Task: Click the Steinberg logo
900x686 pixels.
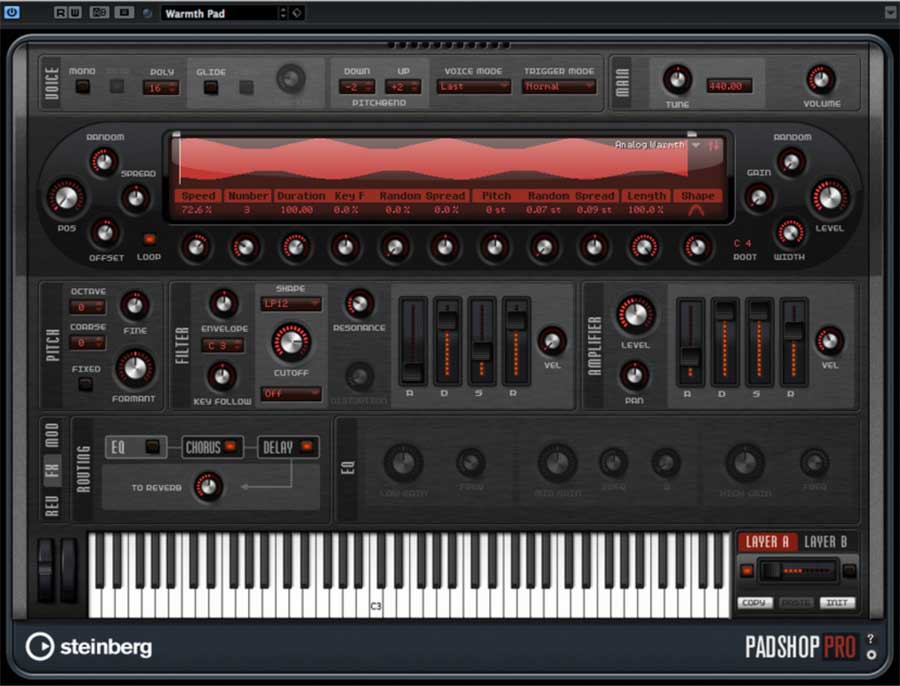Action: click(89, 647)
